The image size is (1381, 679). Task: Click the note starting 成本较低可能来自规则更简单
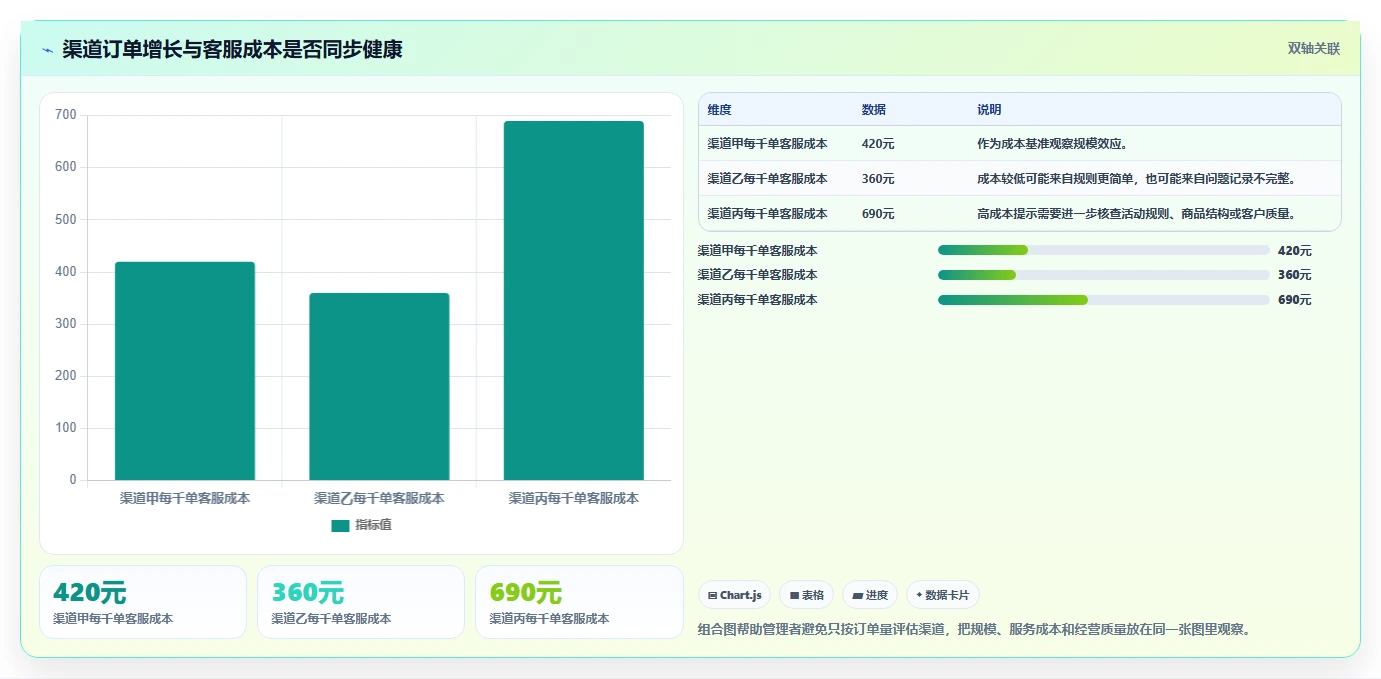(1137, 179)
